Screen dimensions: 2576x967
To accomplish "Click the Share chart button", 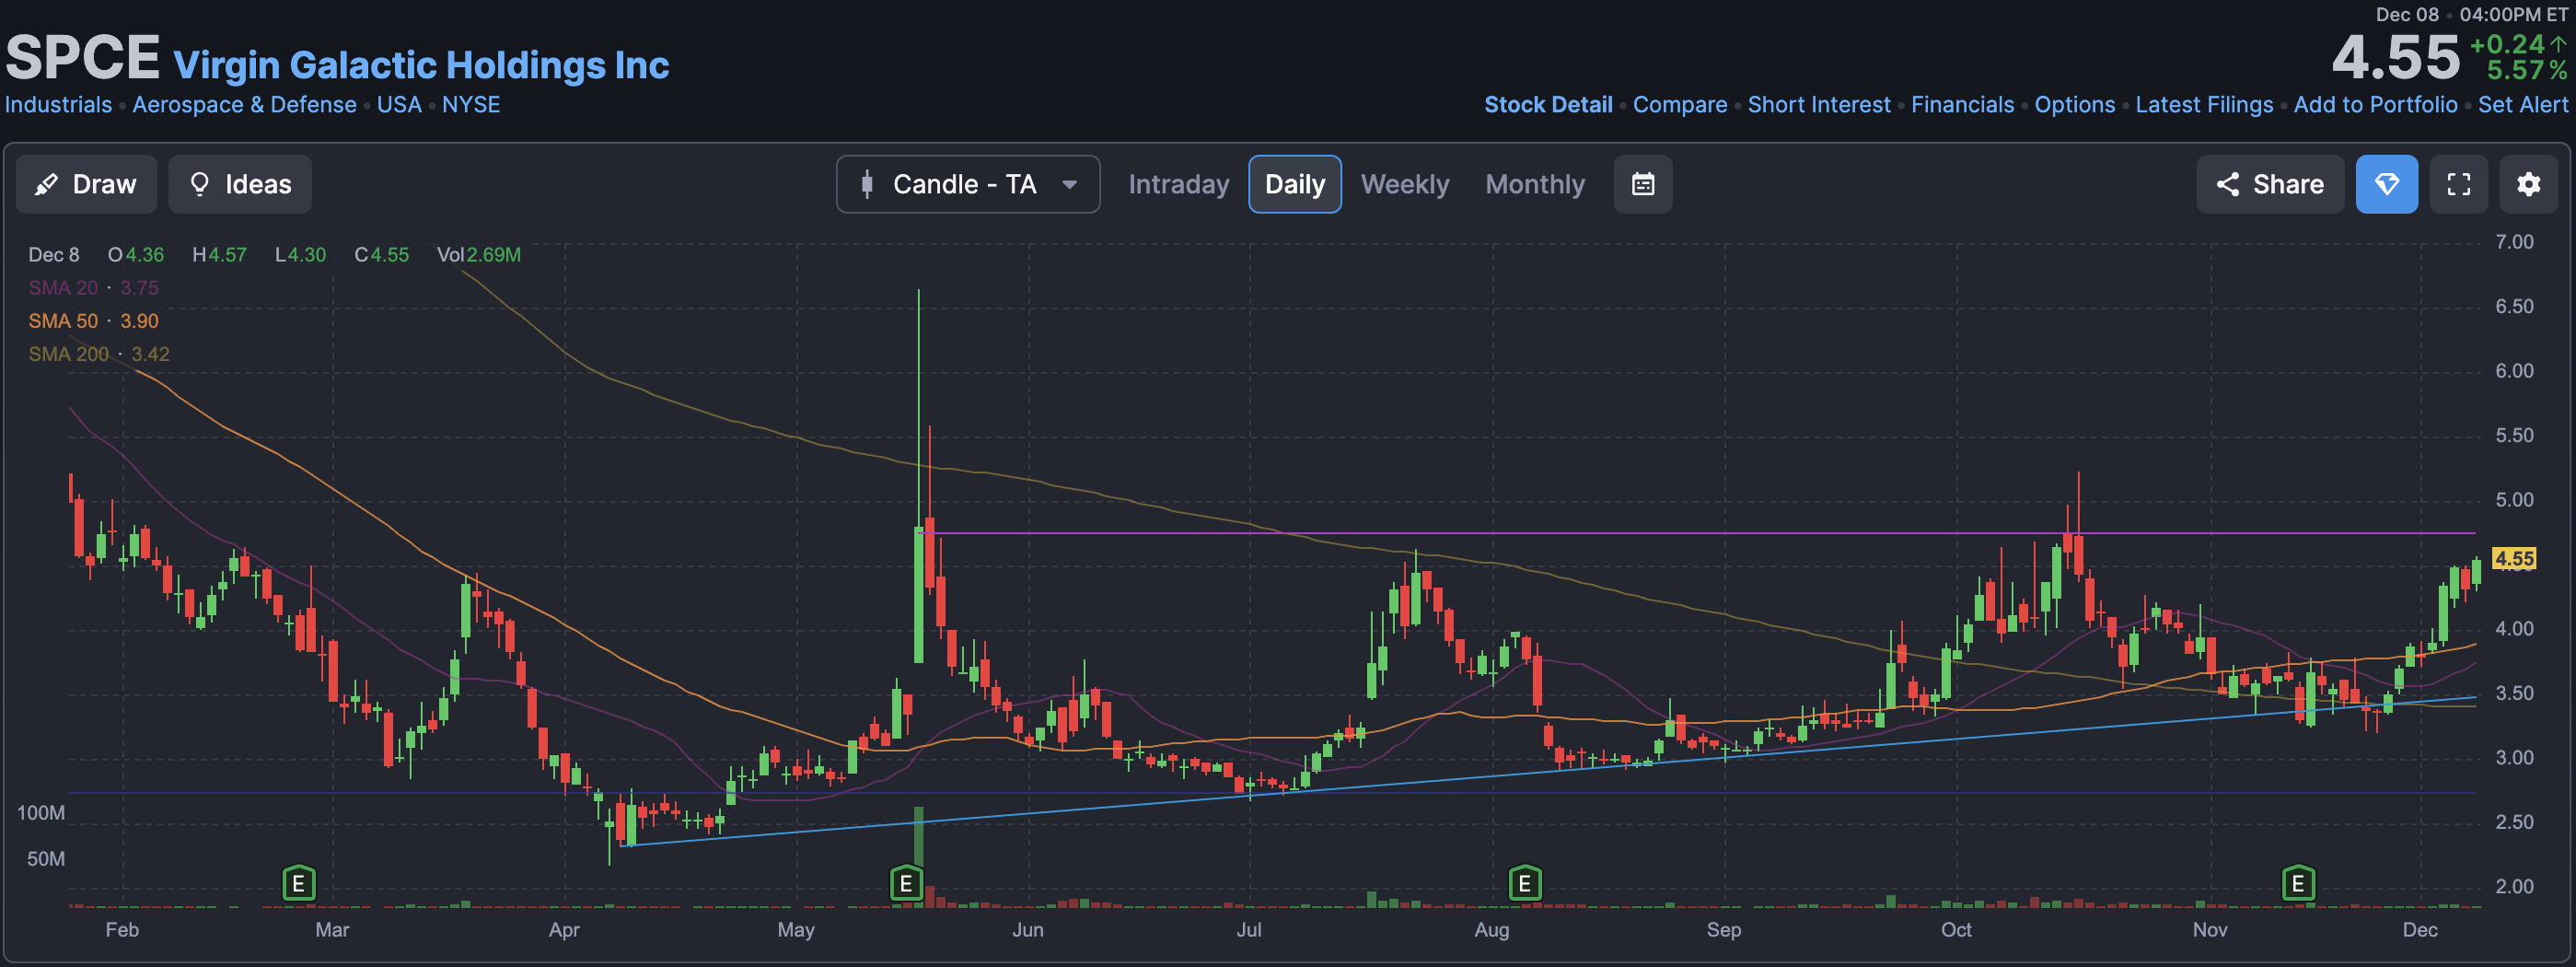I will [x=2270, y=184].
